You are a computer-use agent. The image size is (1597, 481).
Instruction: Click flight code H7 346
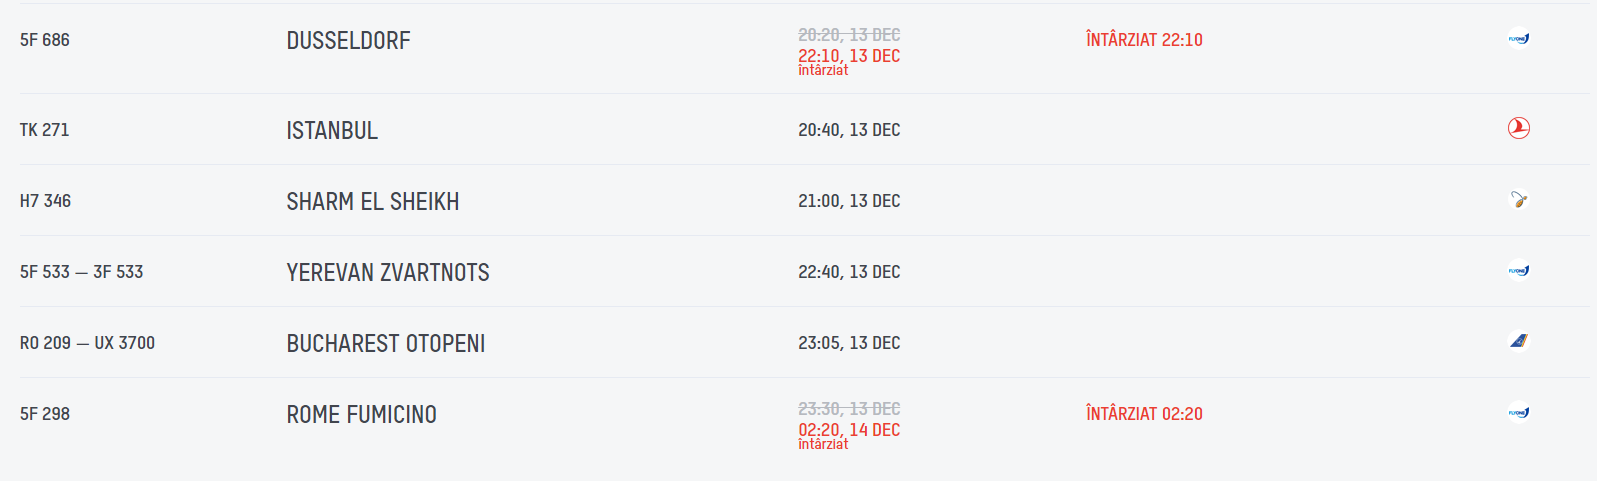point(45,201)
